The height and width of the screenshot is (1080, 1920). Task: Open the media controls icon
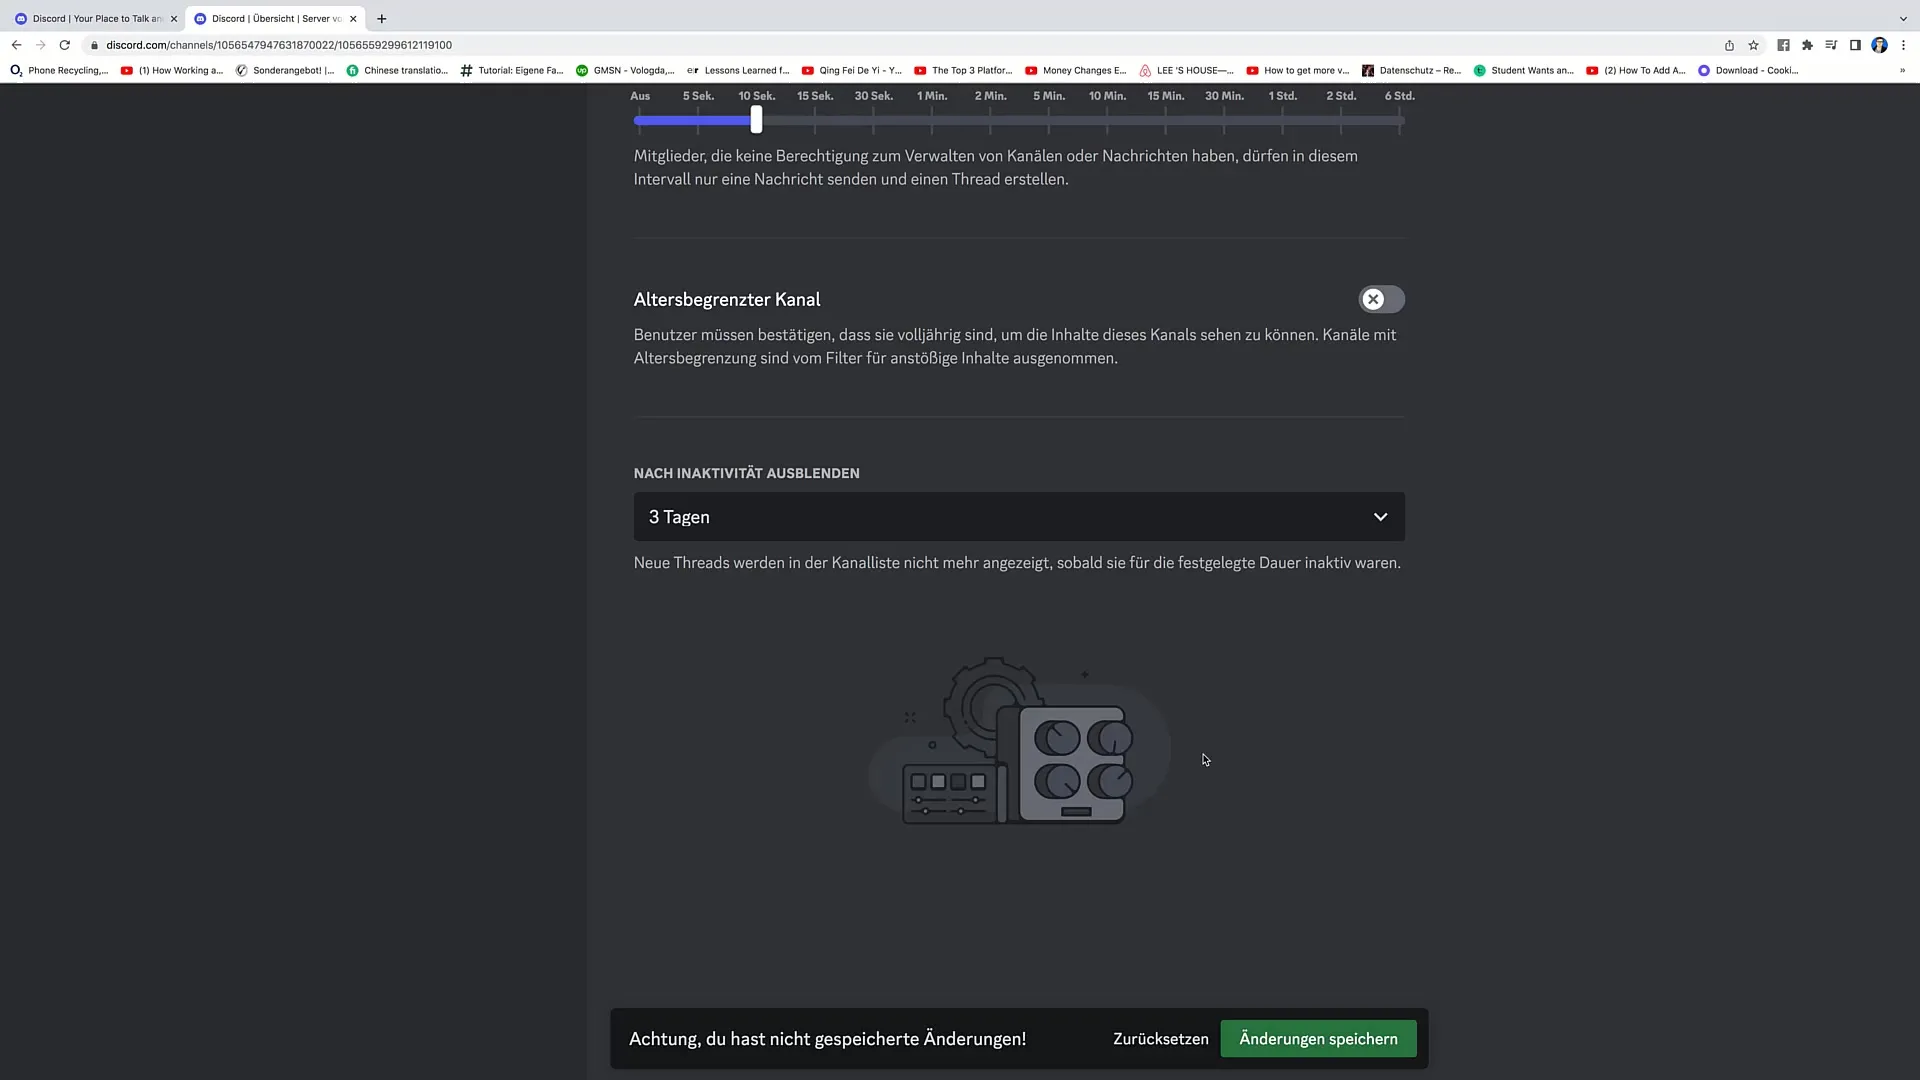click(1831, 45)
